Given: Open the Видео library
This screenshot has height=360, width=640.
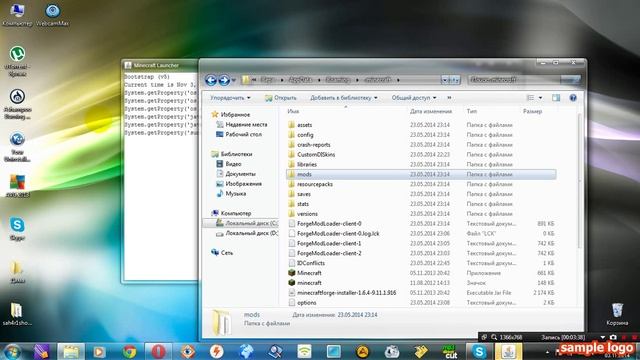Looking at the screenshot, I should click(233, 164).
